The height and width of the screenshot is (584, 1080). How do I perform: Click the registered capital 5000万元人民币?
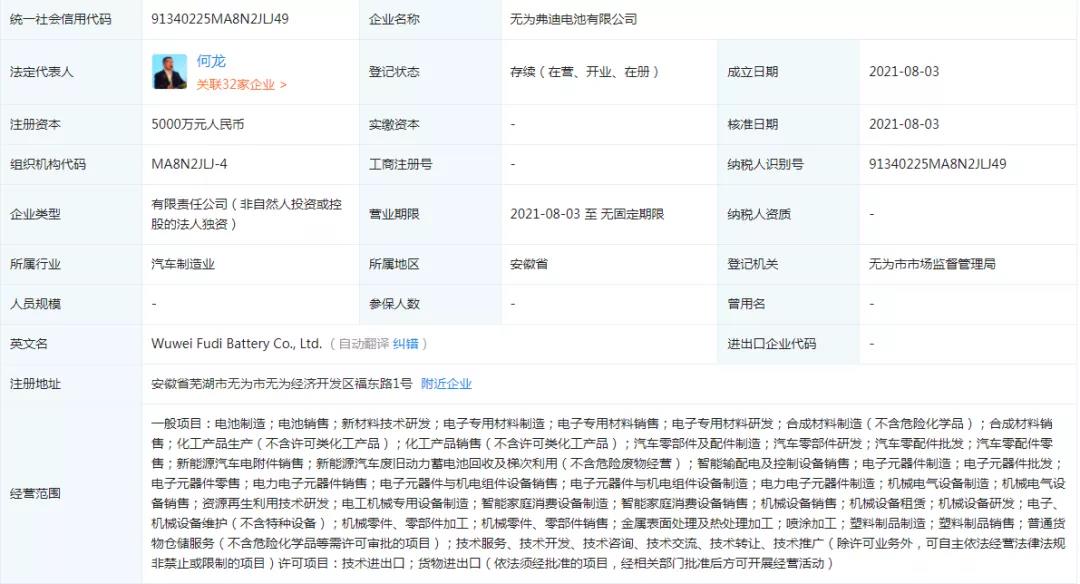[197, 125]
